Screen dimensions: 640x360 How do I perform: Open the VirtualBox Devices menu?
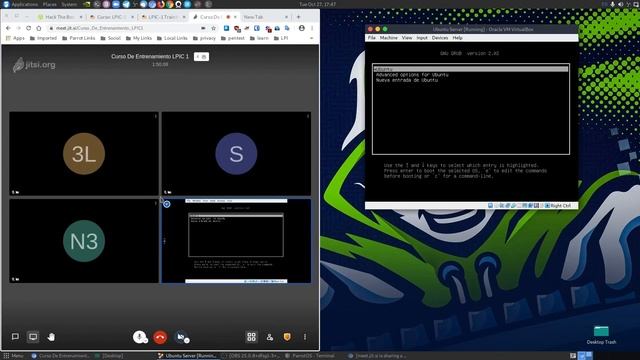point(440,38)
